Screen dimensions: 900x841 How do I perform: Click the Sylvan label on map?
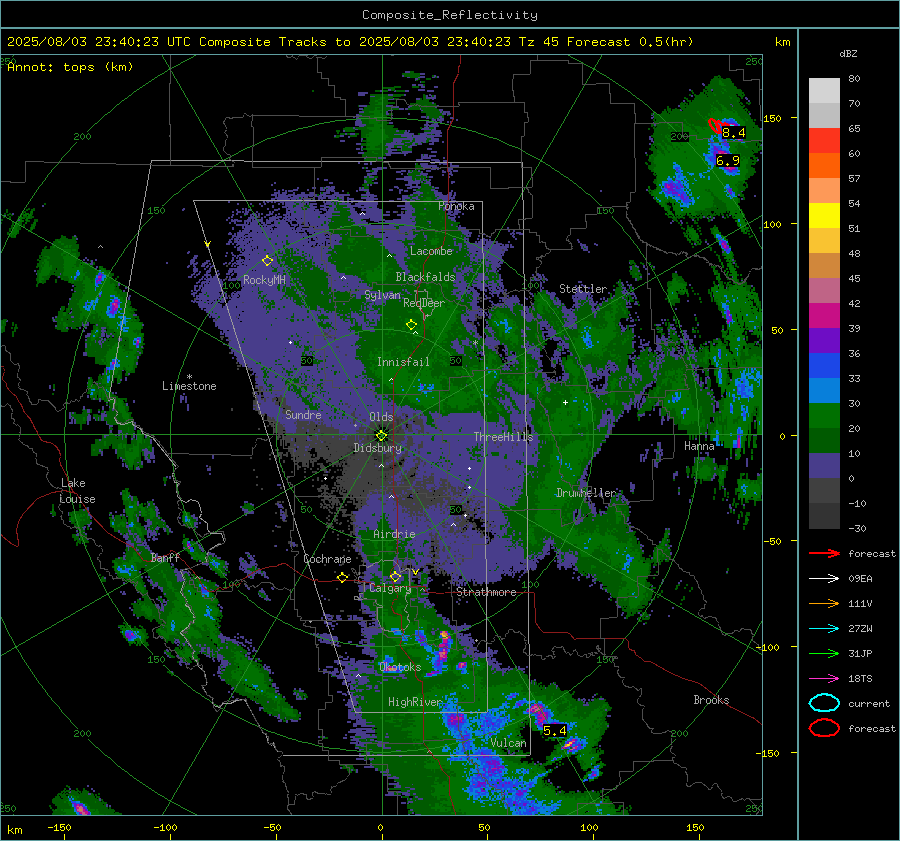point(382,295)
